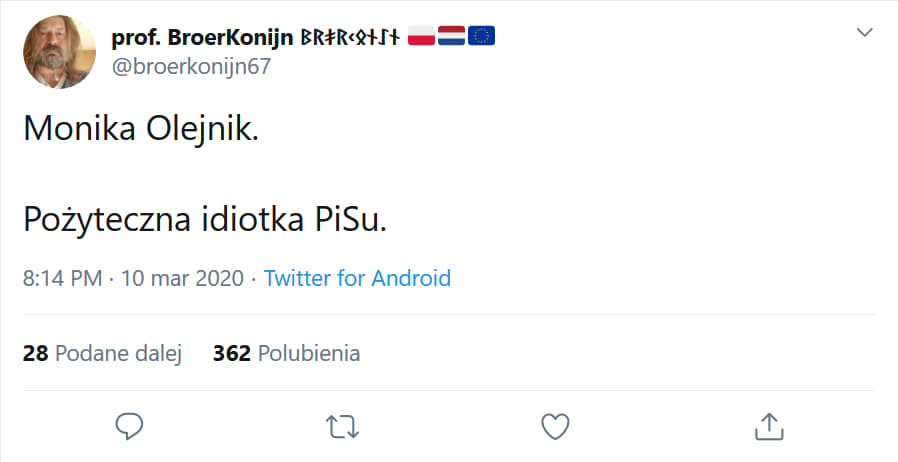Click the @broerkonijn67 handle
898x462 pixels.
tap(190, 66)
